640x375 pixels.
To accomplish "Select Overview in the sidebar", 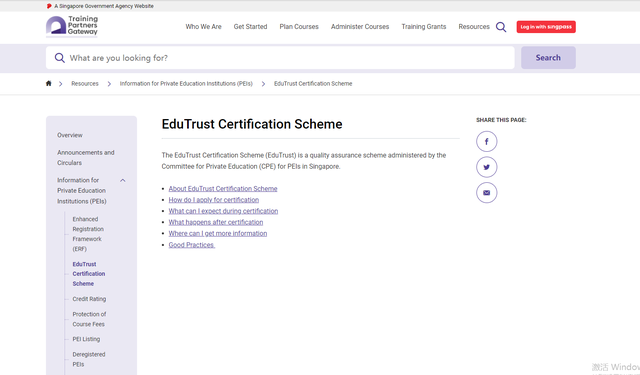I will 70,135.
